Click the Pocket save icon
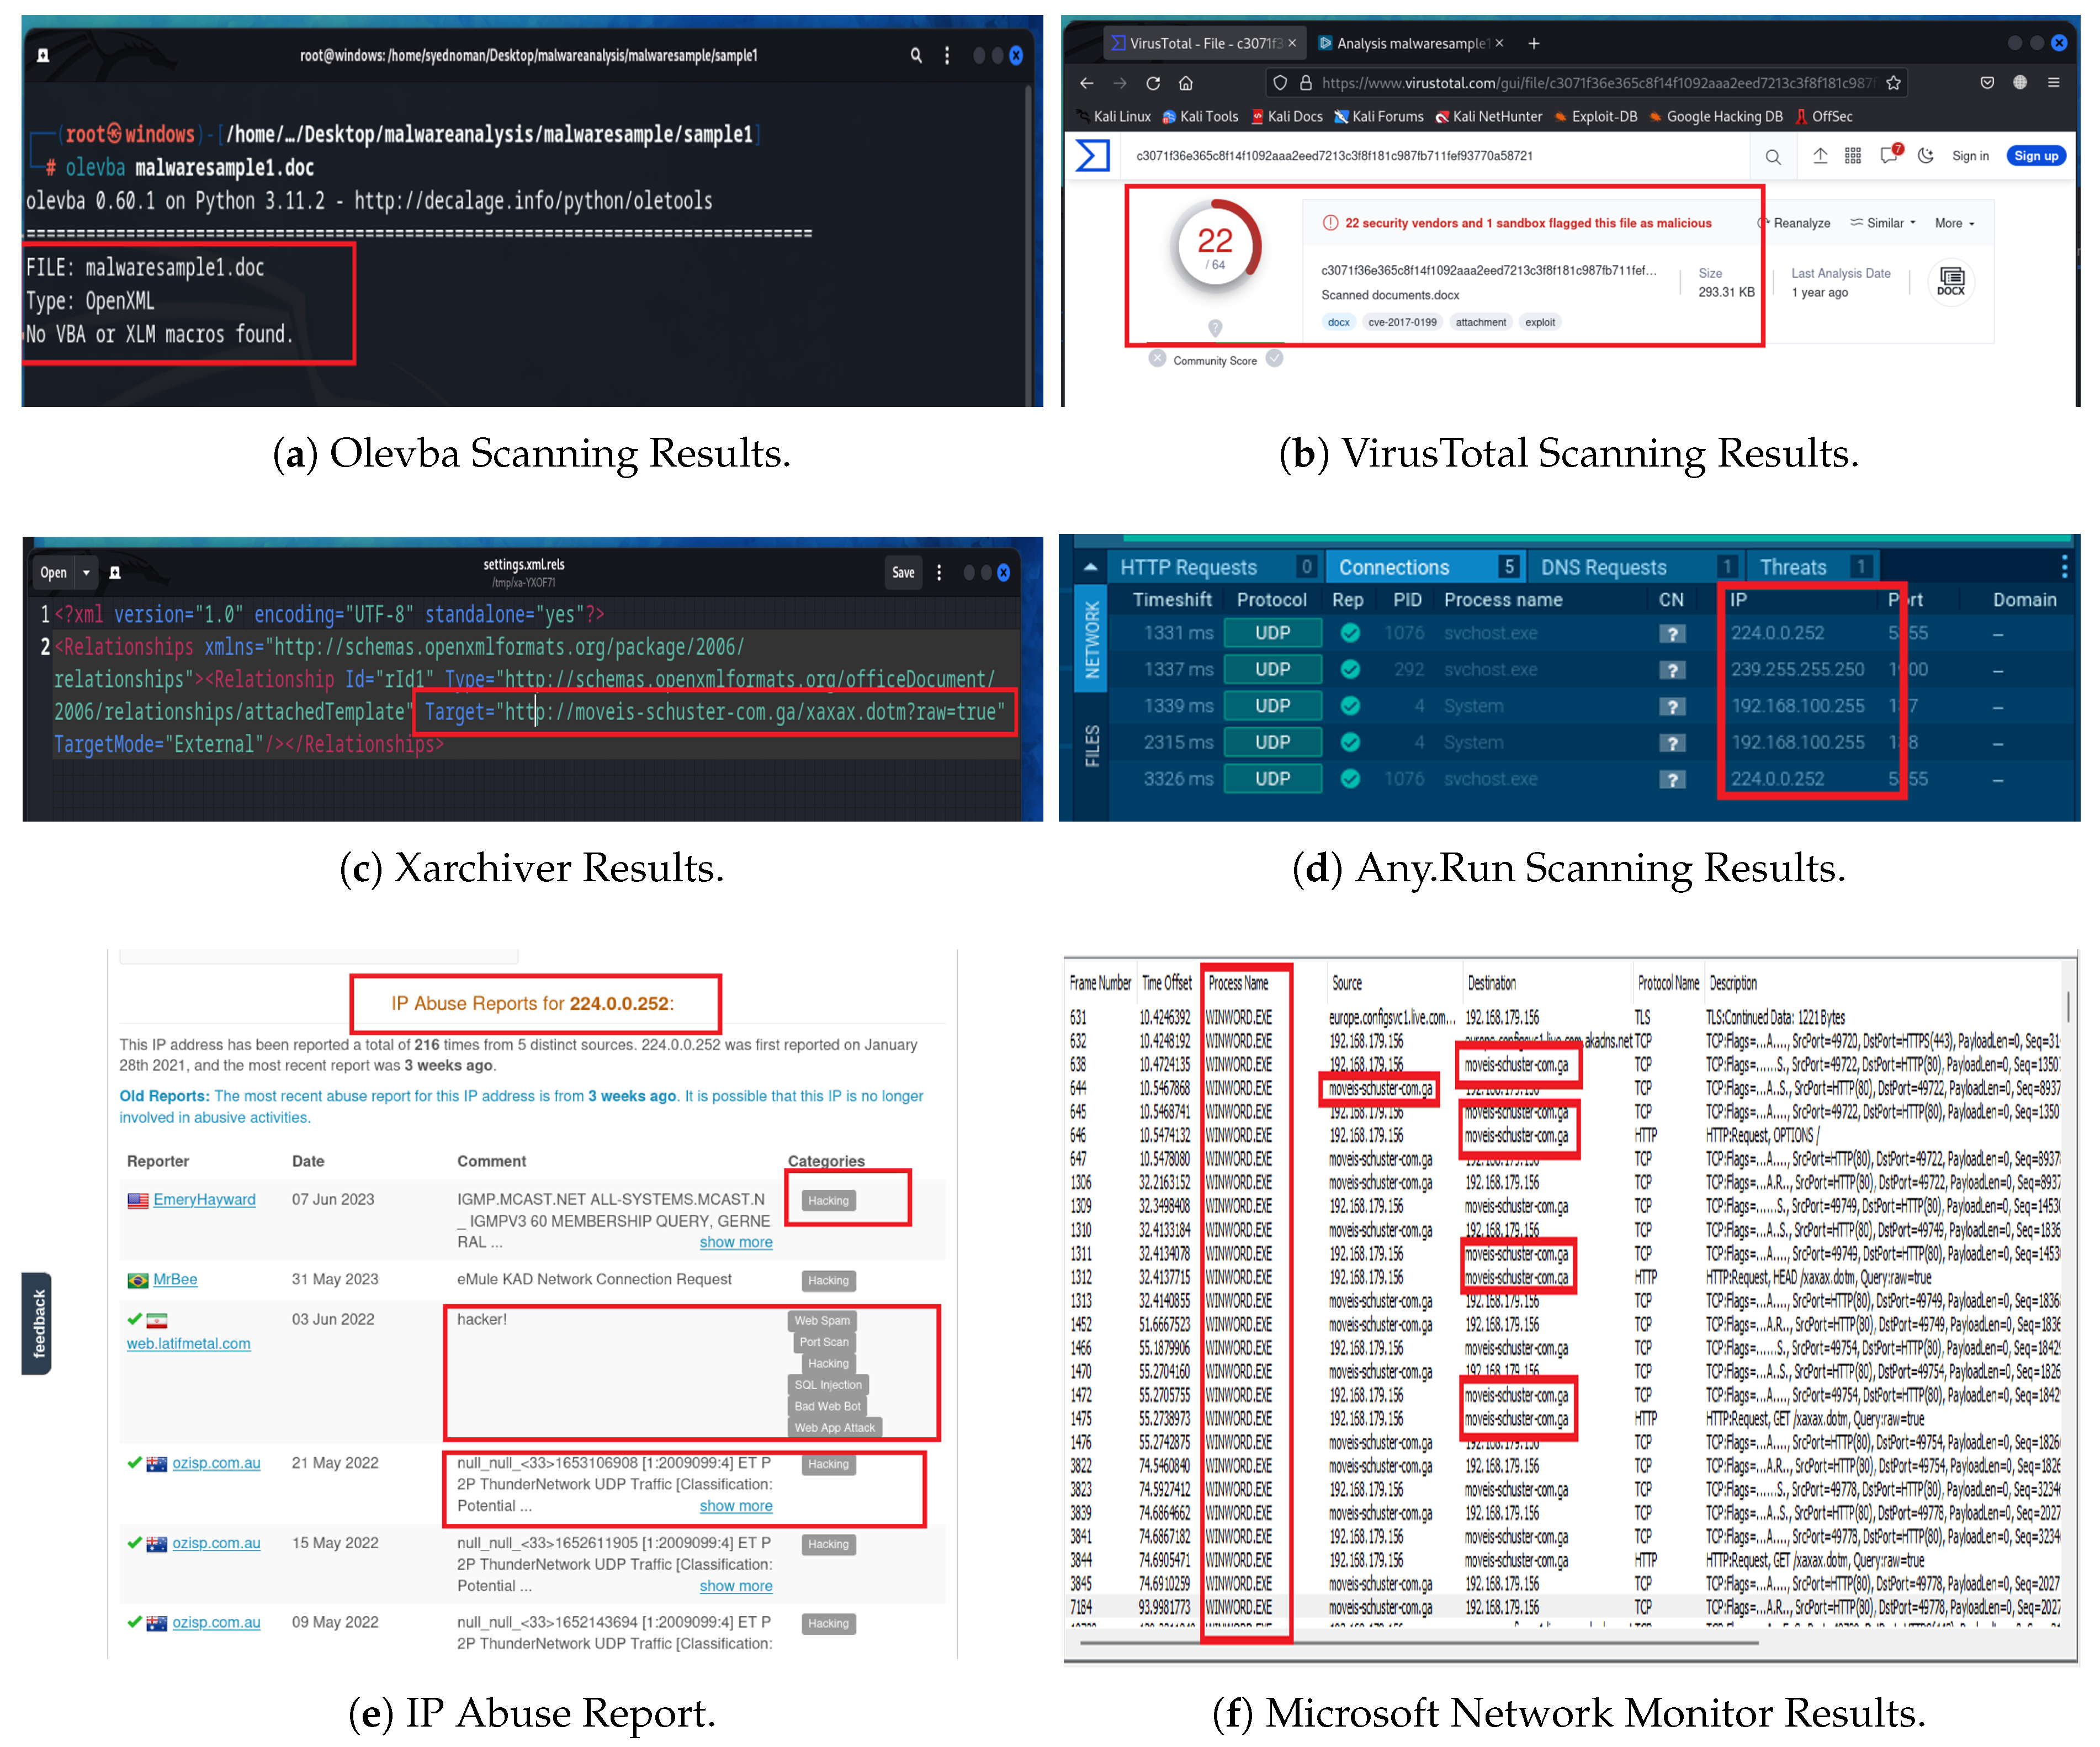Image resolution: width=2100 pixels, height=1747 pixels. (x=1987, y=83)
